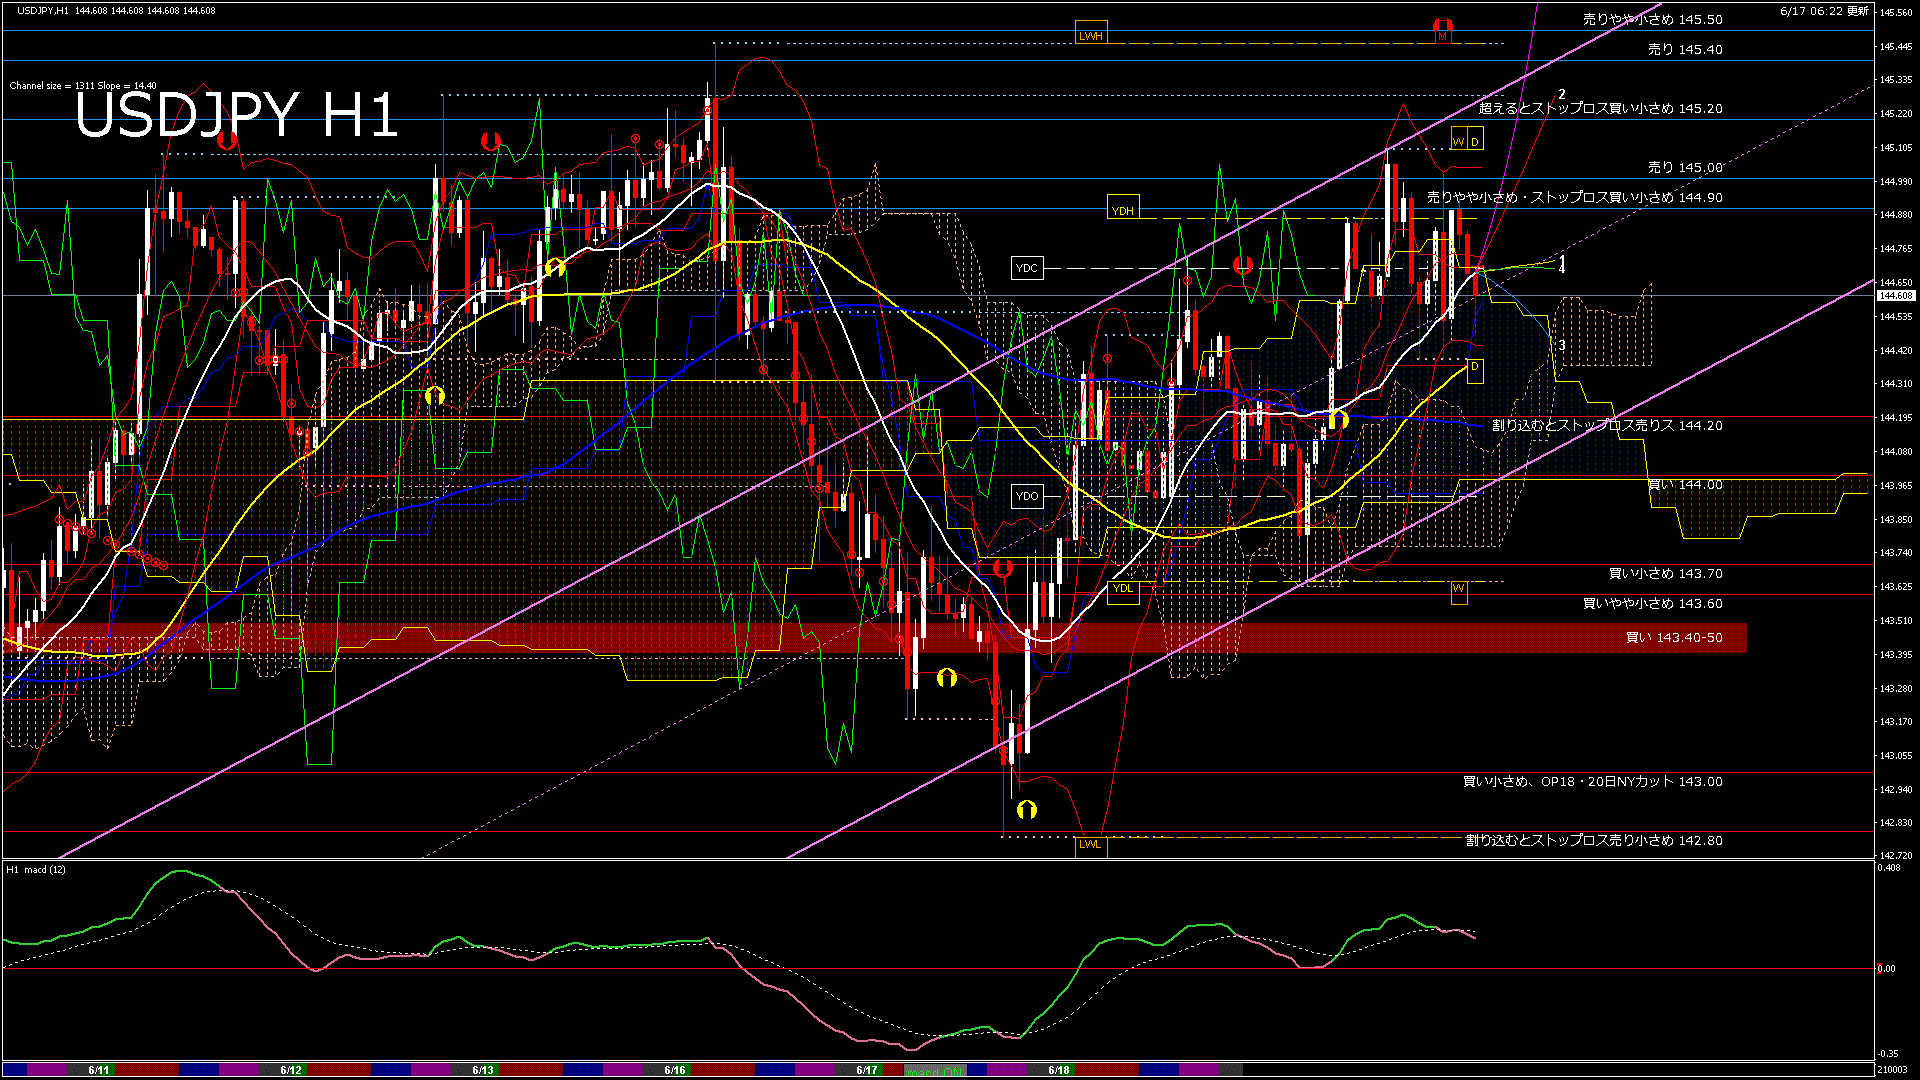Click the USDJPY,H1 symbol header text

click(44, 11)
